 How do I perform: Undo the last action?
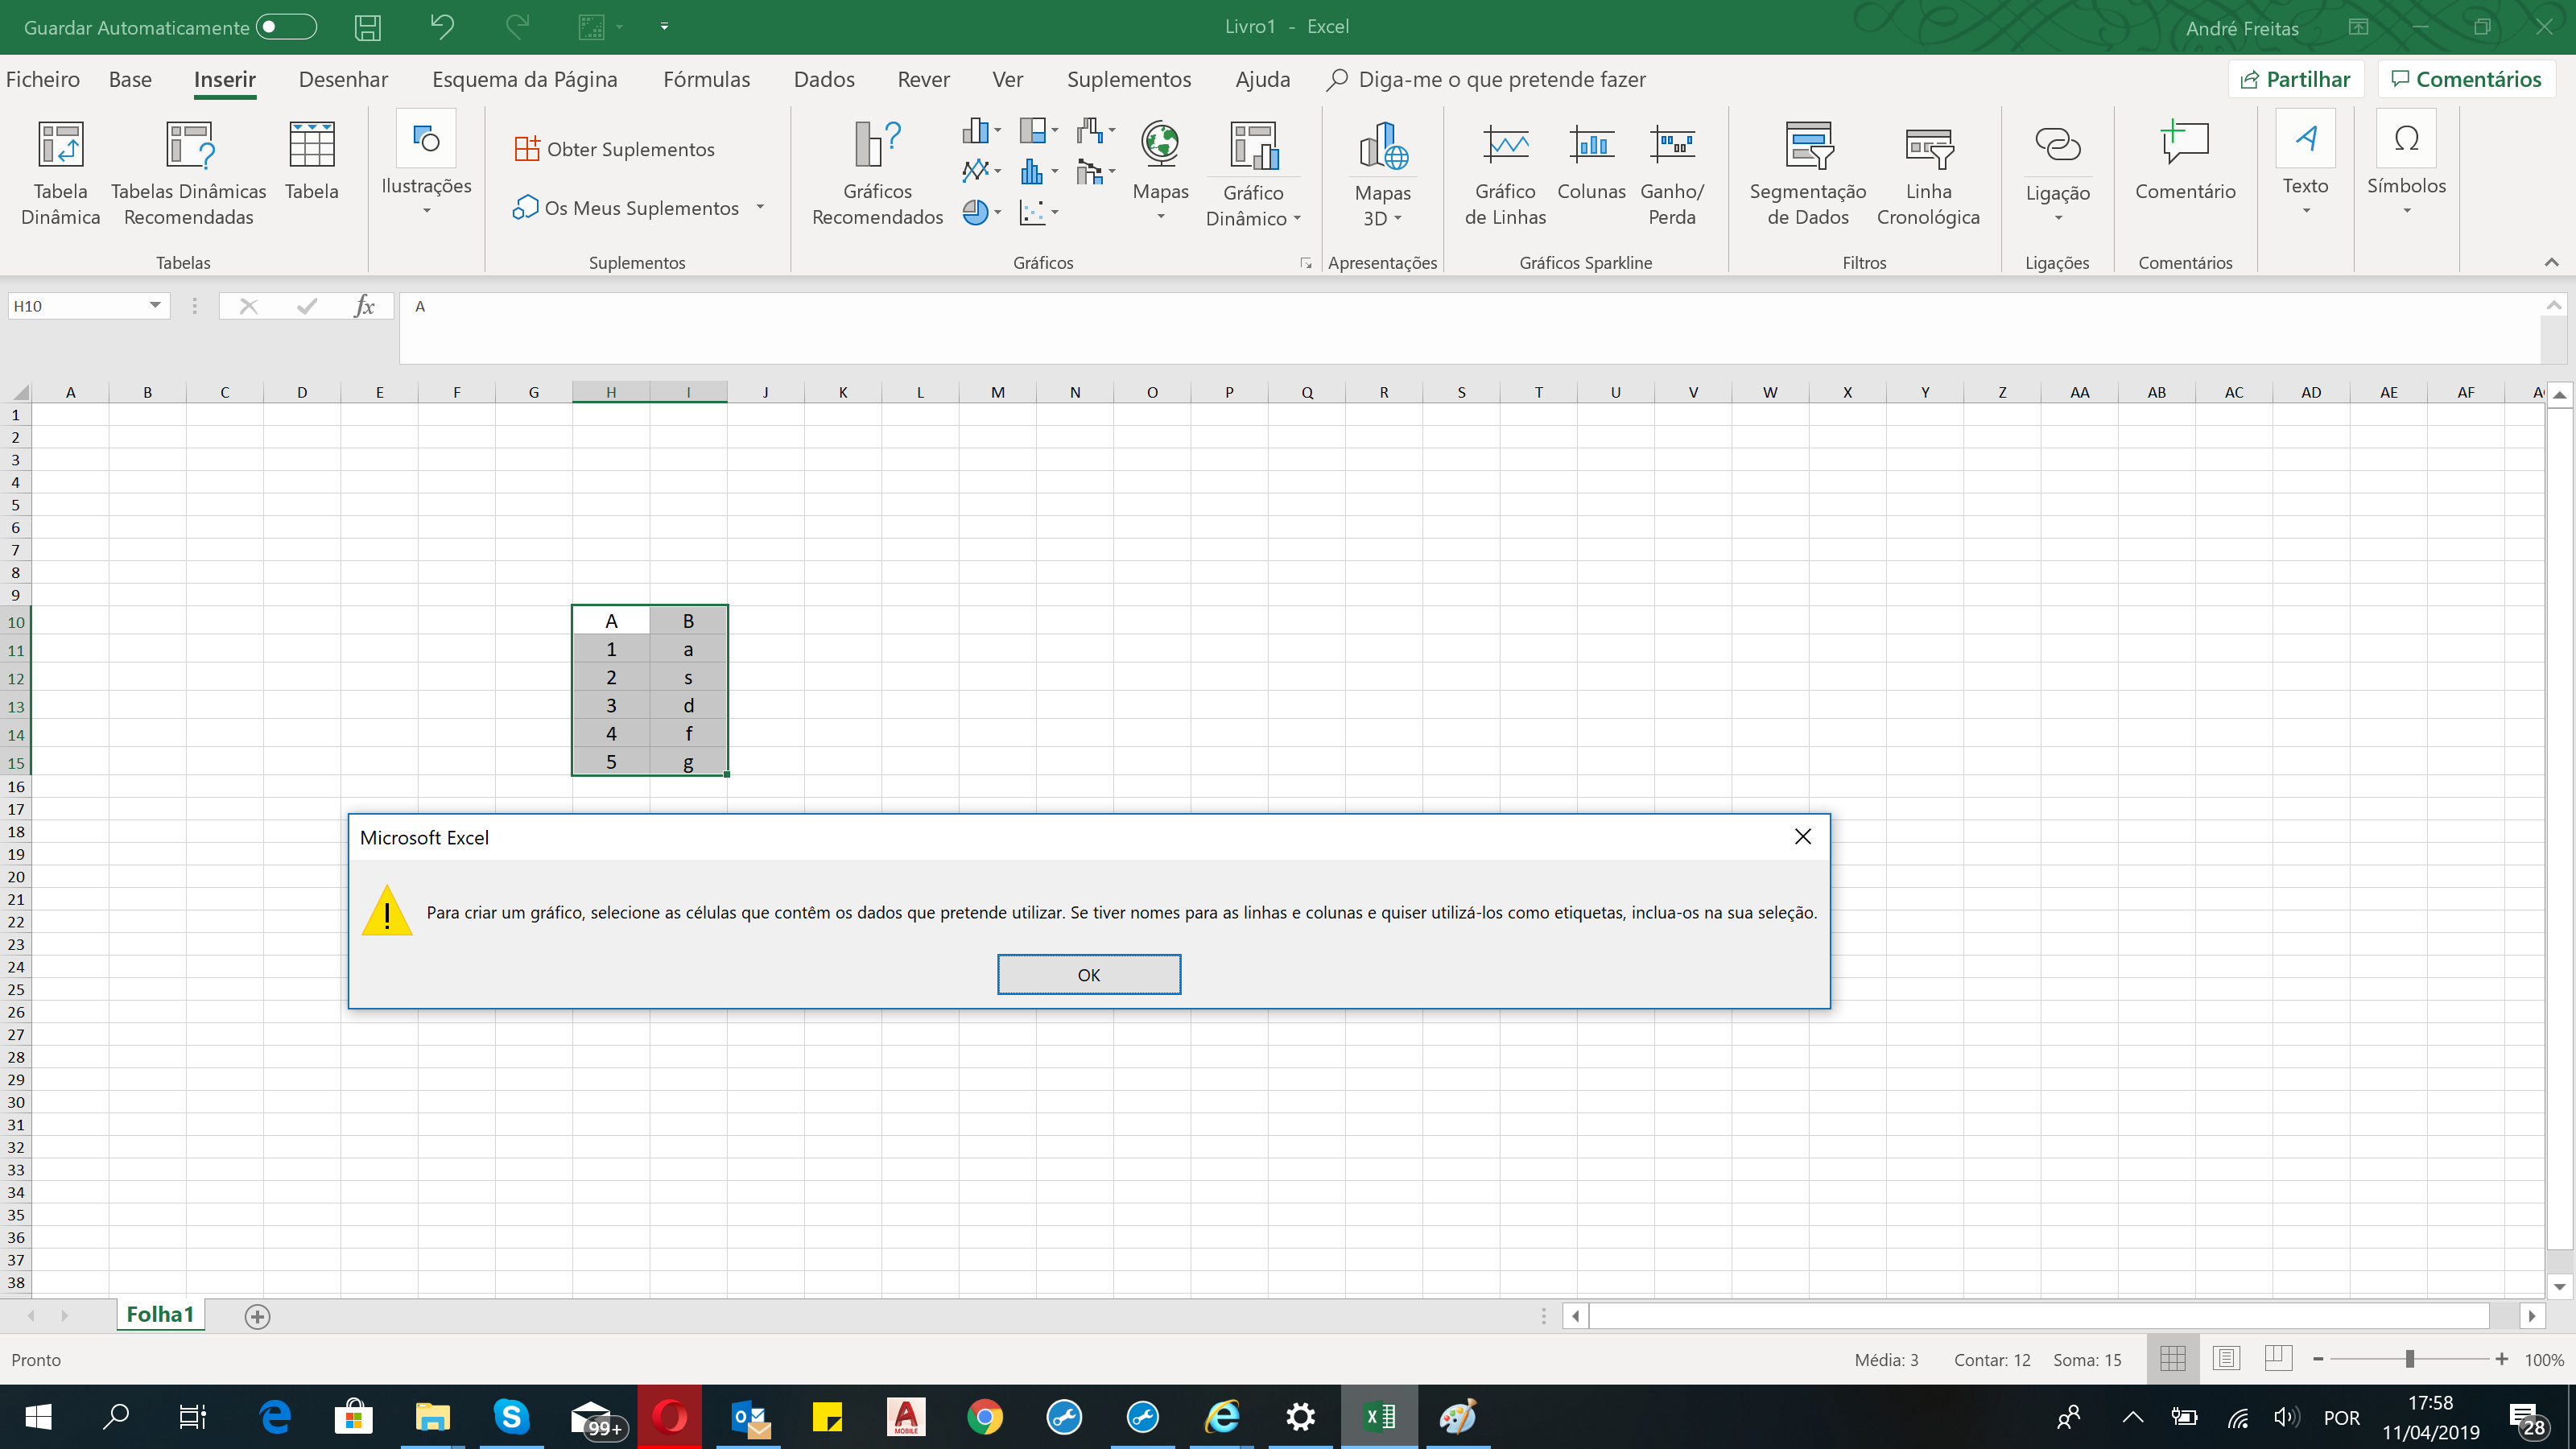click(x=441, y=27)
